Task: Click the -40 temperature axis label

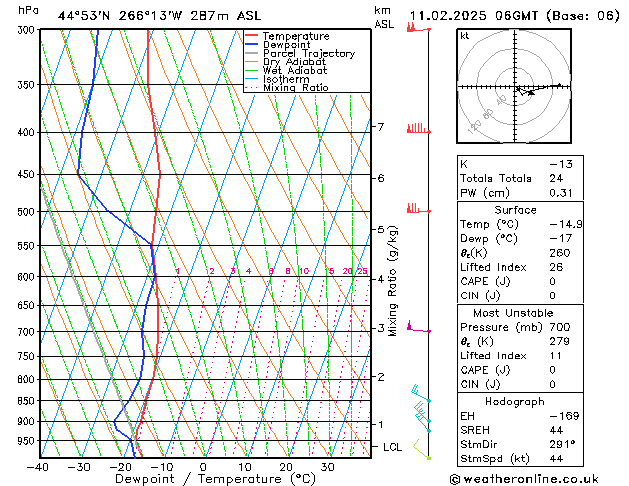Action: pos(37,467)
